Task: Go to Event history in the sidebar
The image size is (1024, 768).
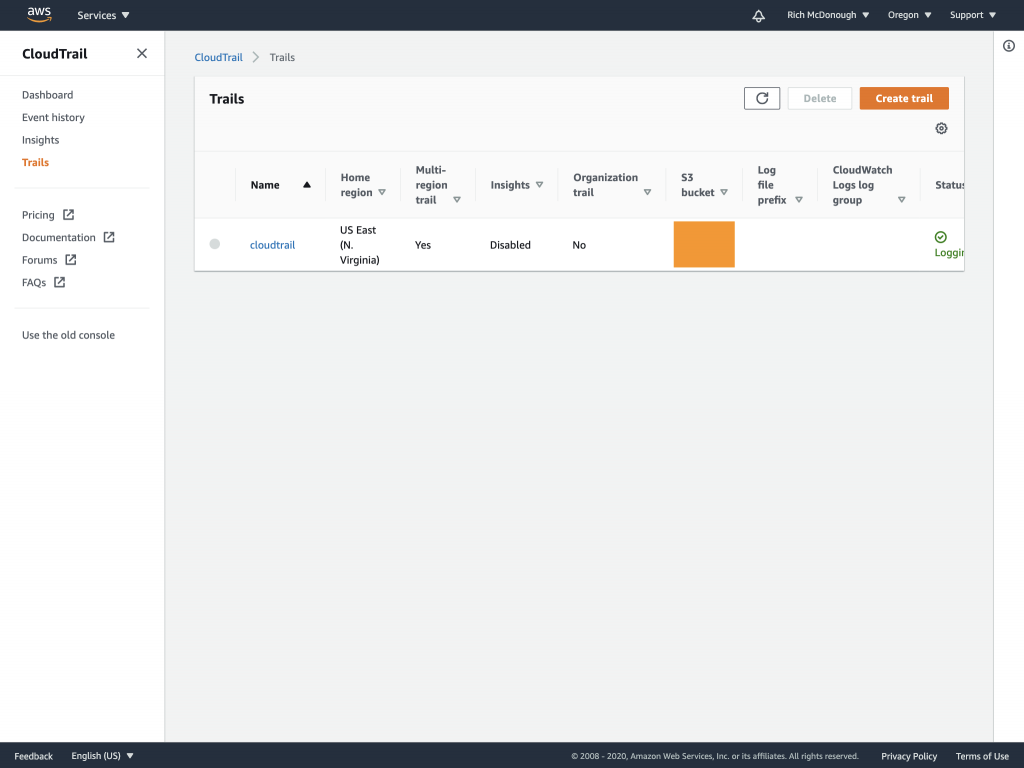Action: pyautogui.click(x=53, y=117)
